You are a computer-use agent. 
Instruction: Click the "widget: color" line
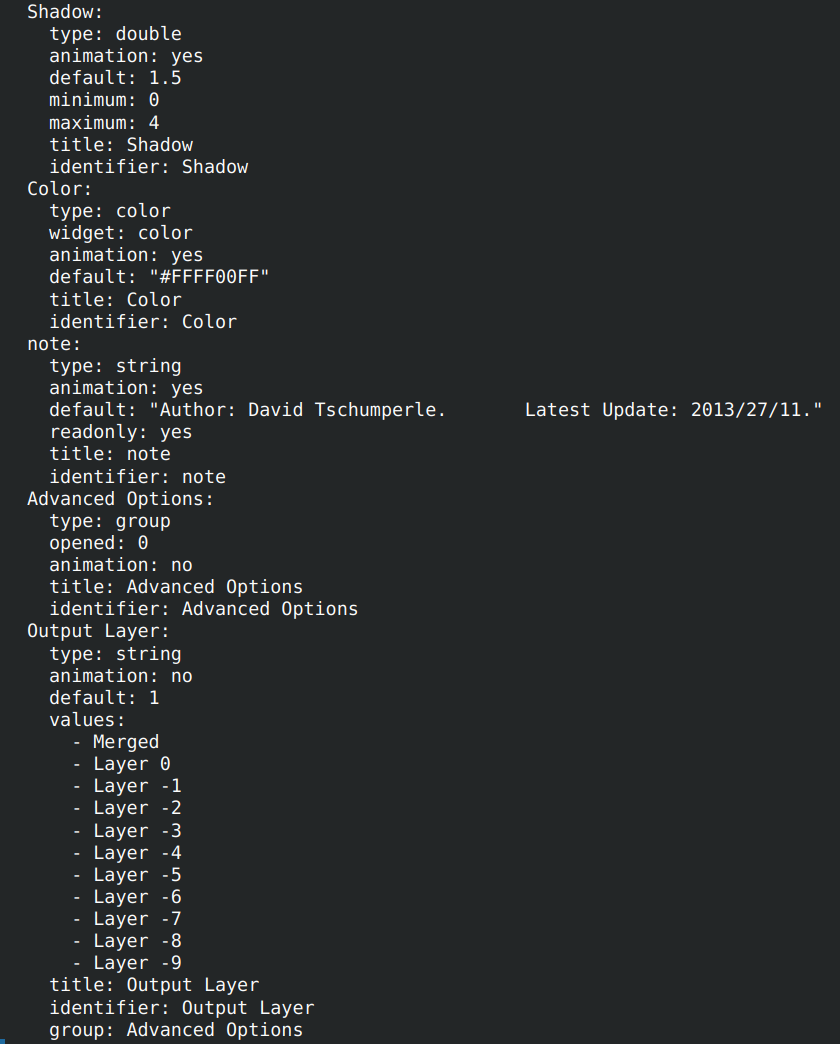pyautogui.click(x=120, y=233)
